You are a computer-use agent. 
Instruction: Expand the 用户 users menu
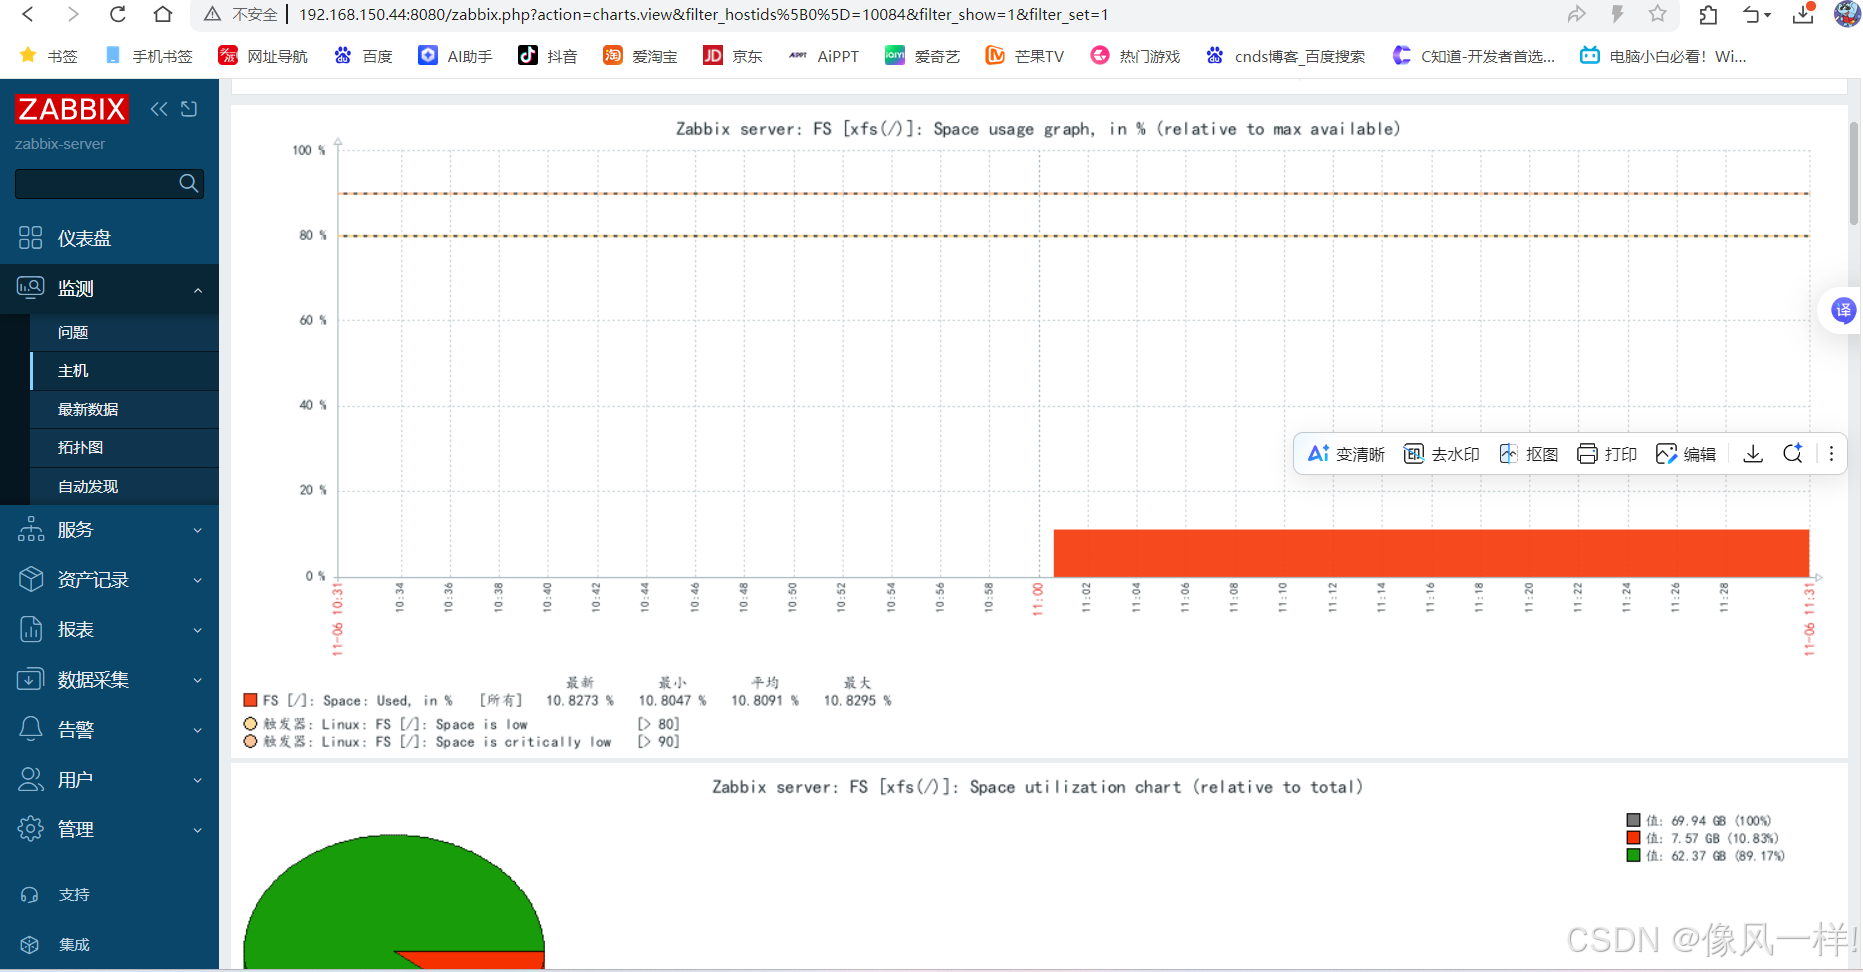[109, 780]
